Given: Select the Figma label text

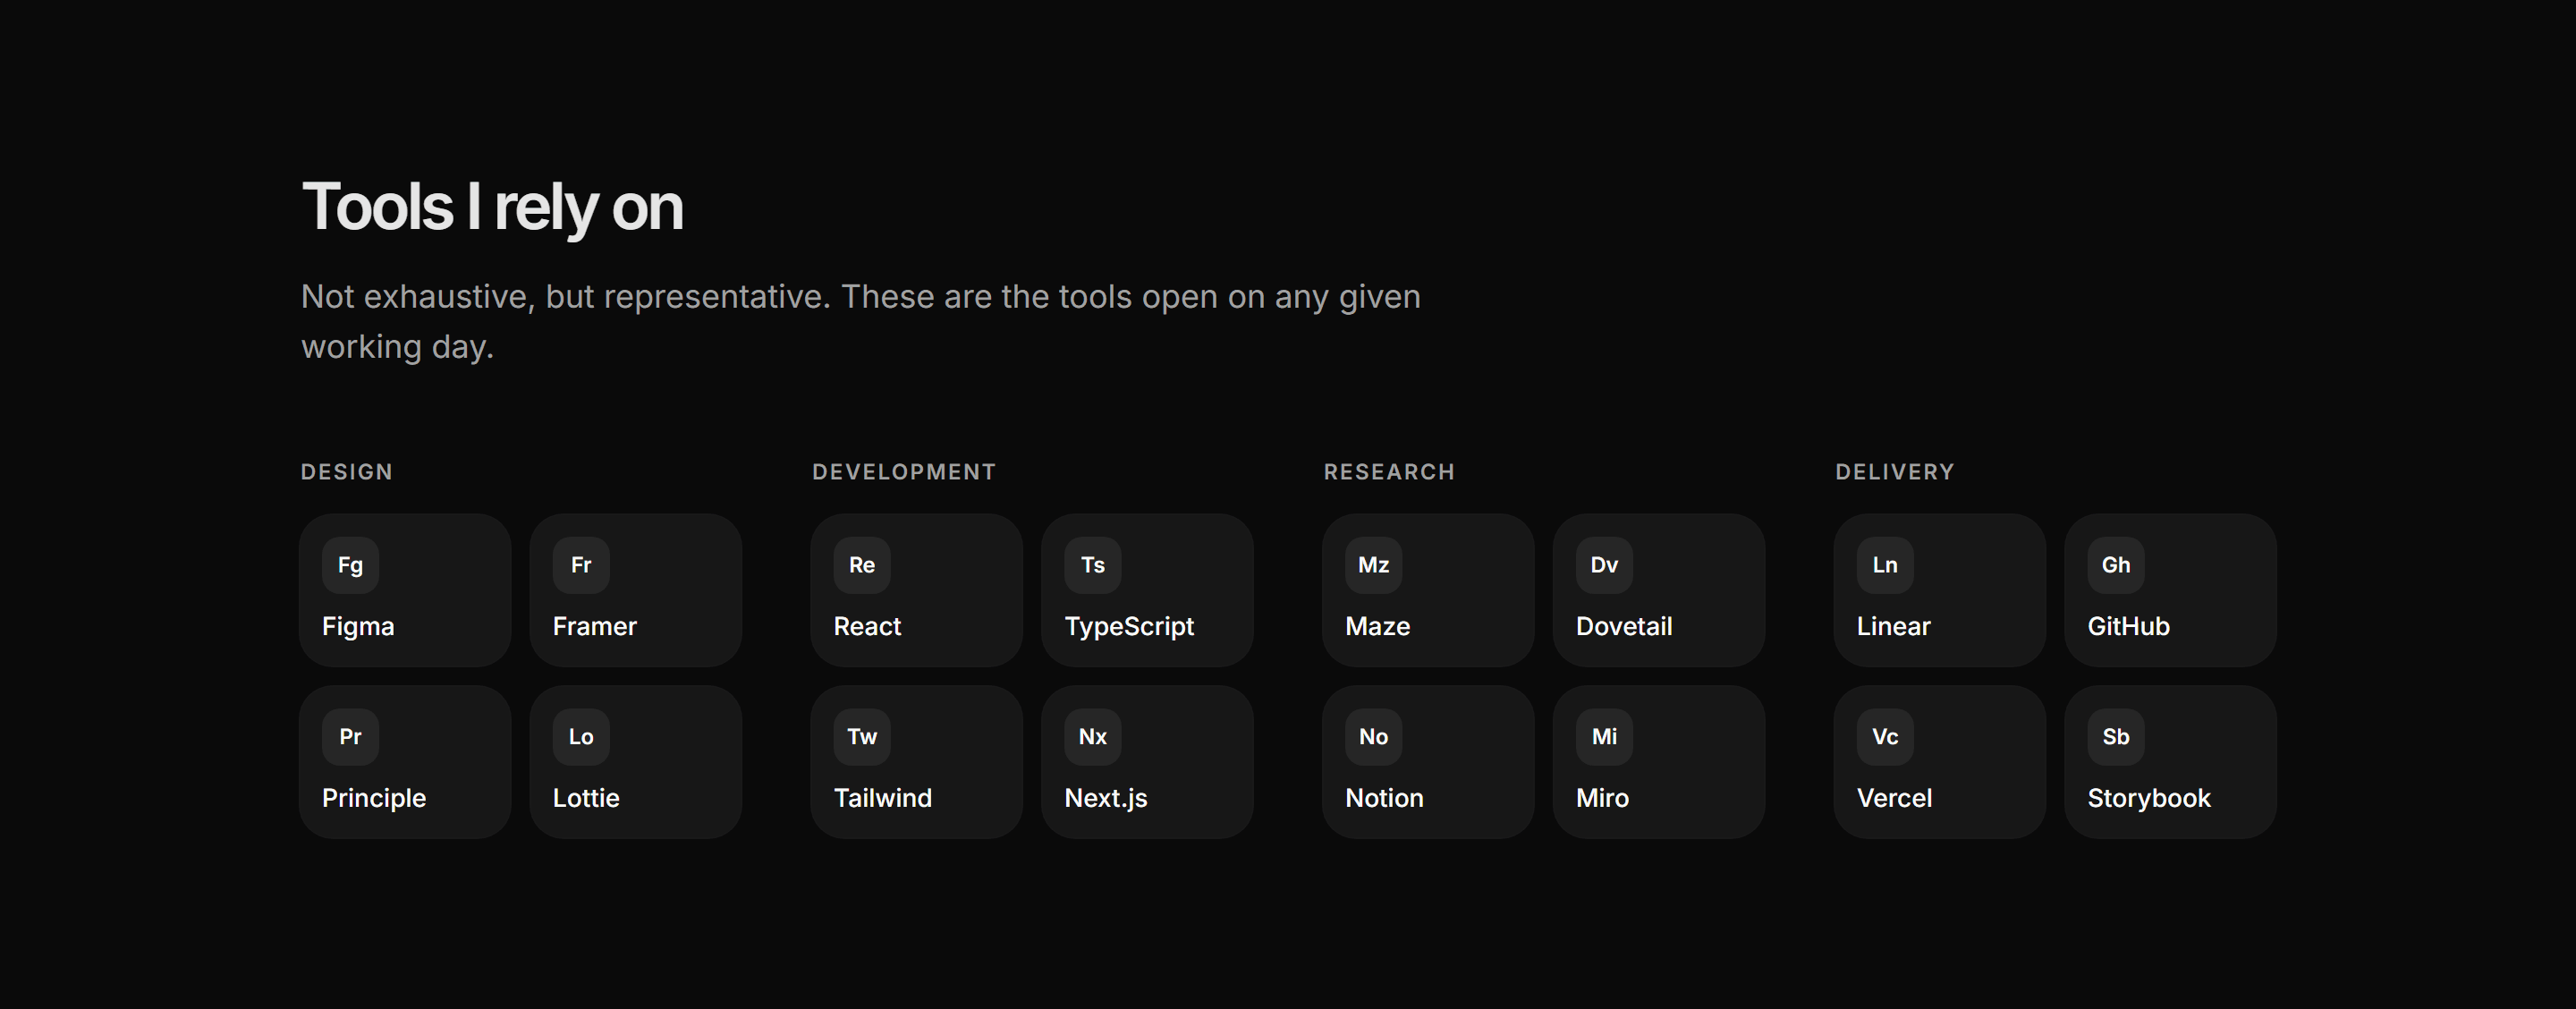Looking at the screenshot, I should [x=358, y=627].
